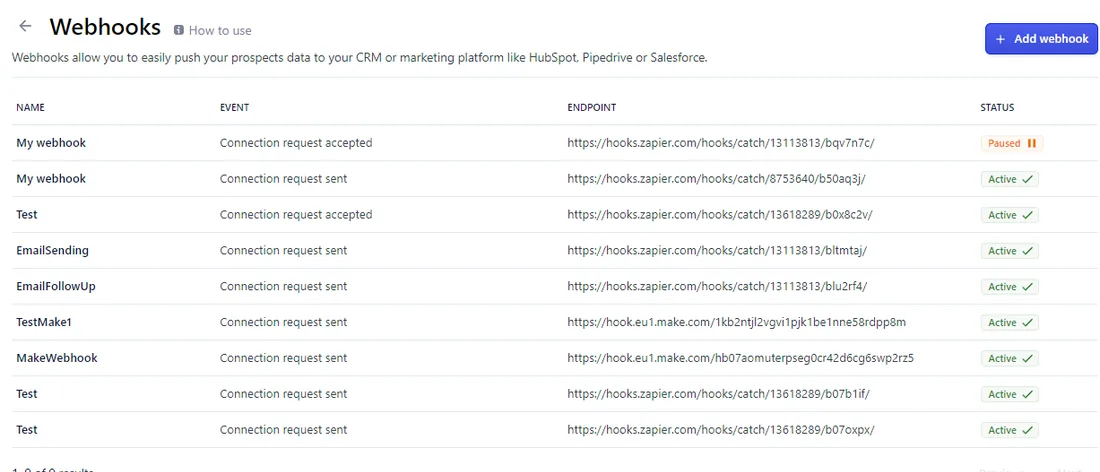Click Active status badge in EmailFollowUp row
Image resolution: width=1100 pixels, height=472 pixels.
tap(1010, 286)
